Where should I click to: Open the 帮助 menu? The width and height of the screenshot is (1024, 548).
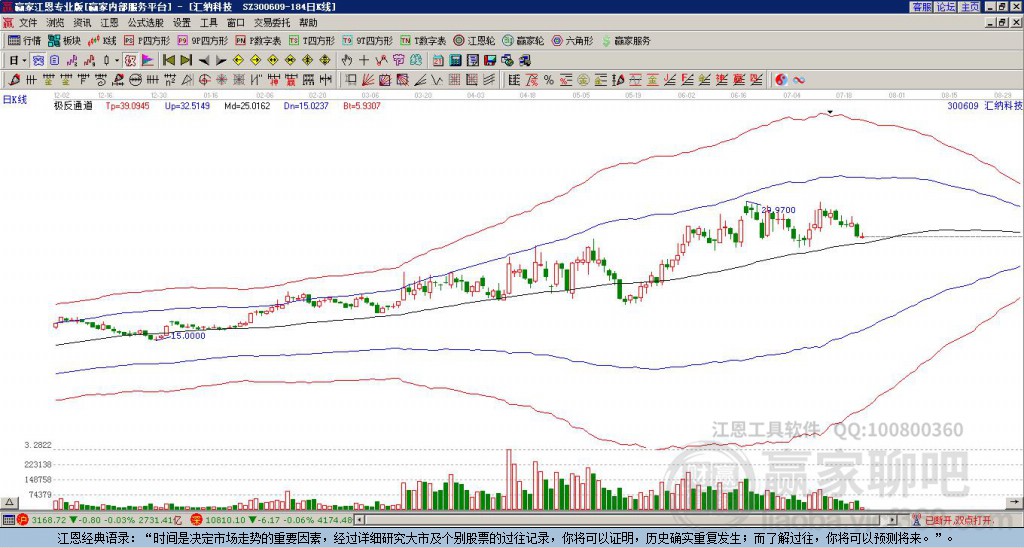[308, 23]
